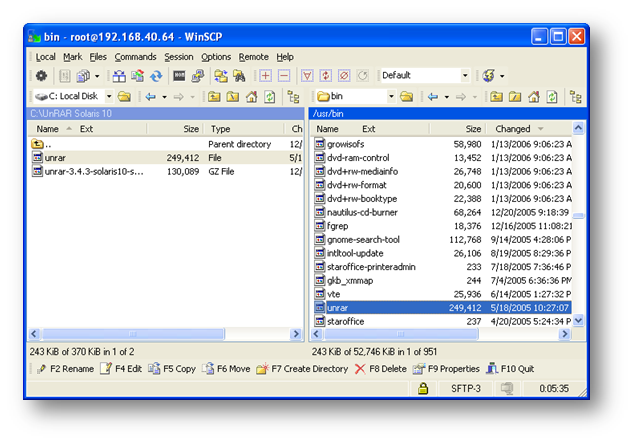Click the Compare directories icon
The width and height of the screenshot is (633, 443).
(119, 76)
